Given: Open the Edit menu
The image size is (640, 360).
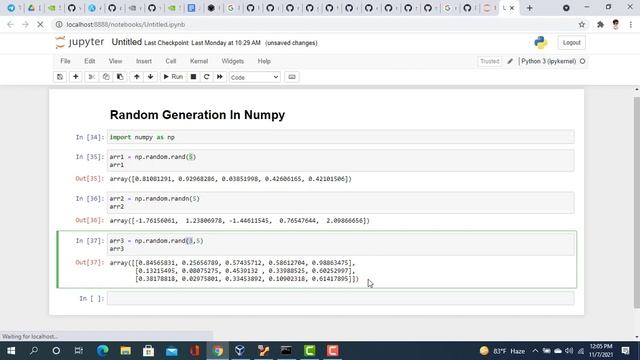Looking at the screenshot, I should (89, 61).
